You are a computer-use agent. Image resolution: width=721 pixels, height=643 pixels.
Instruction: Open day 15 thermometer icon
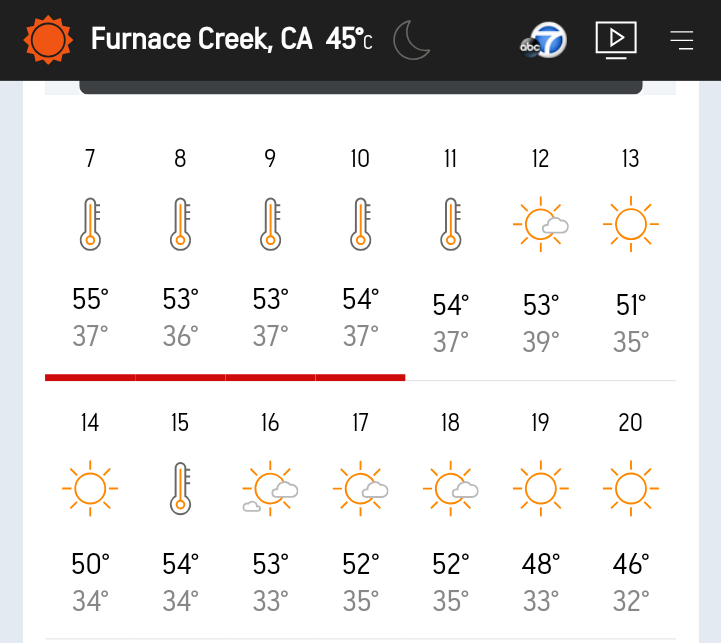(180, 488)
